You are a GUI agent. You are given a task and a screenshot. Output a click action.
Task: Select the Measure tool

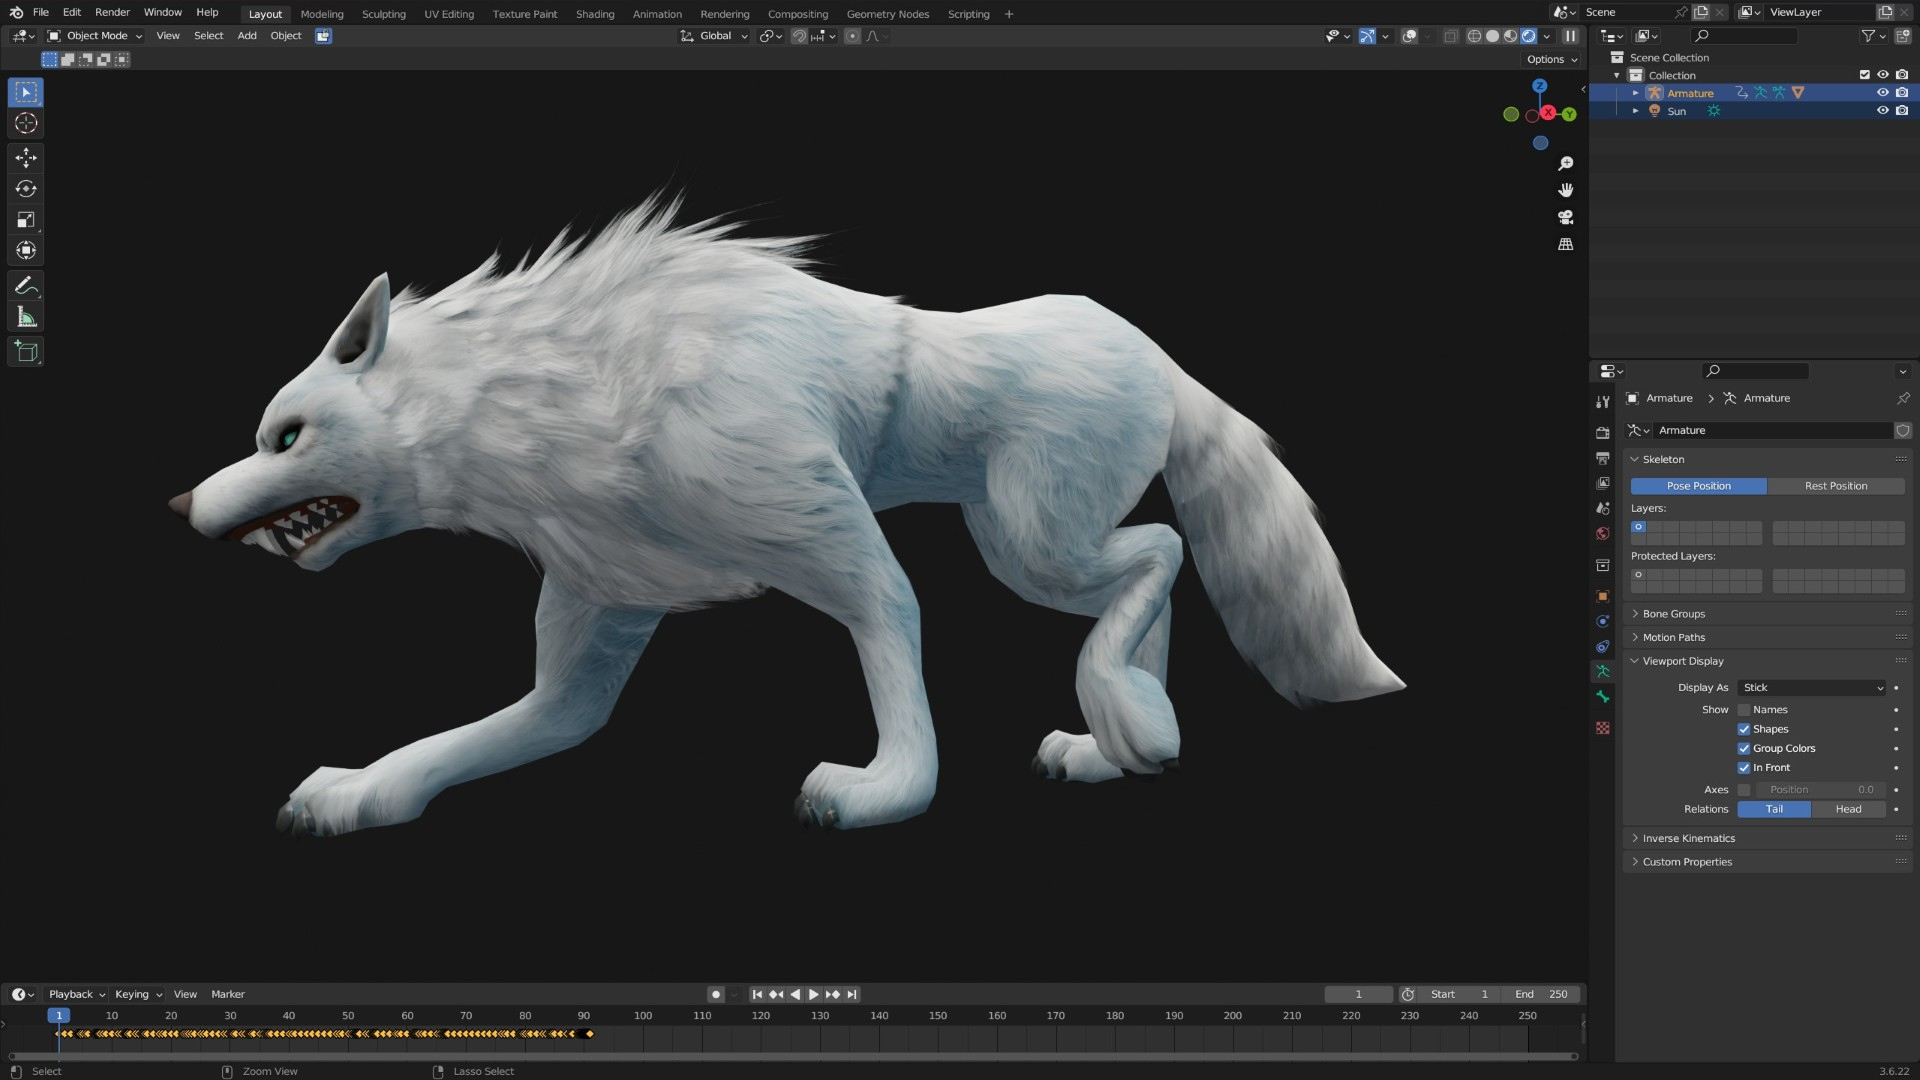(26, 318)
